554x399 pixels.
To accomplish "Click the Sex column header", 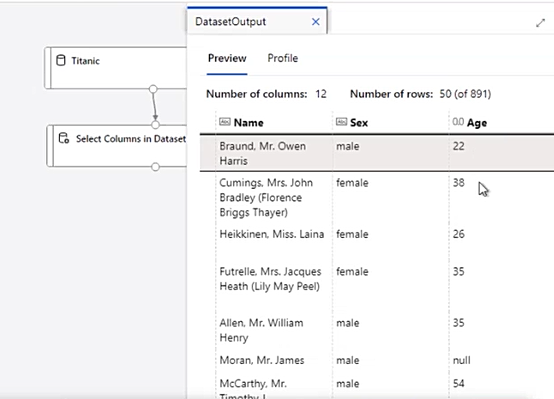I will coord(359,123).
